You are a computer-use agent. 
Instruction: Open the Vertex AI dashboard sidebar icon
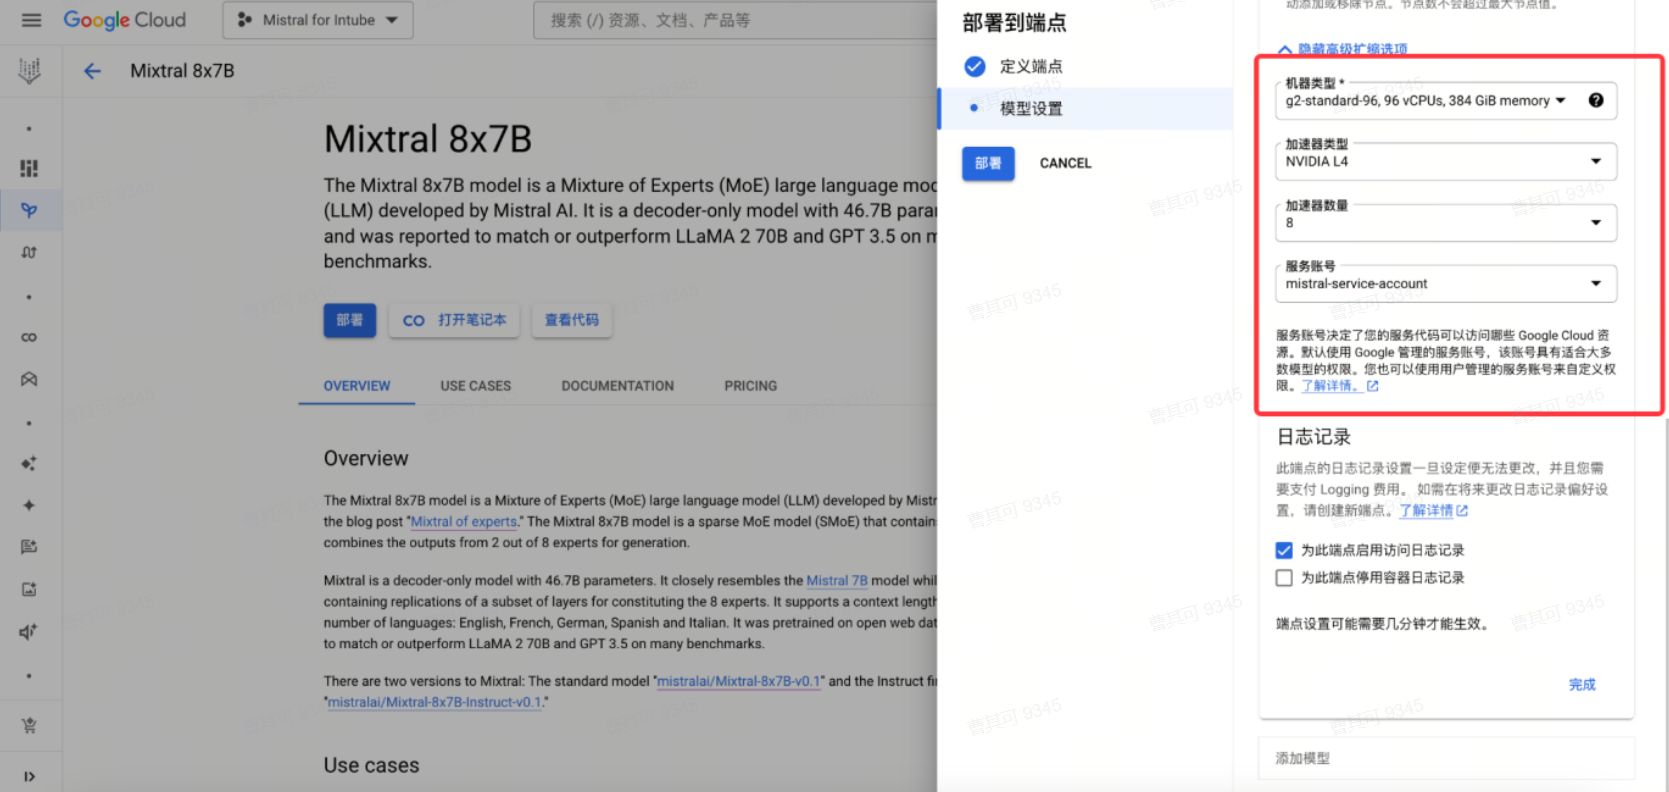coord(29,168)
